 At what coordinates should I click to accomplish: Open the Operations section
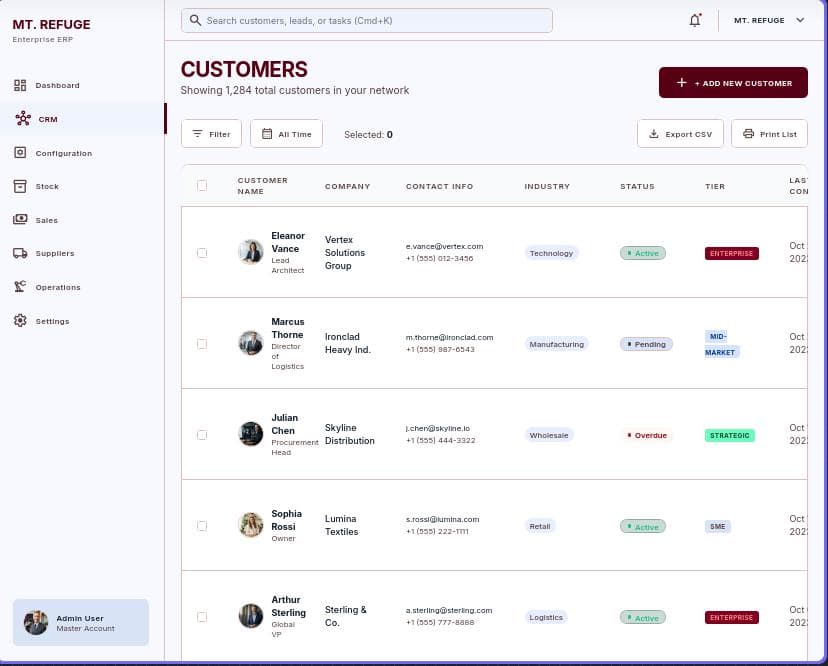(x=82, y=287)
